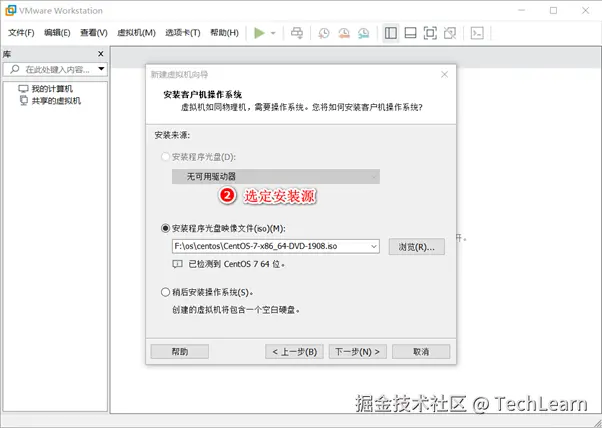Click the 已检测到 CentOS 7 64 位 text

pyautogui.click(x=237, y=264)
